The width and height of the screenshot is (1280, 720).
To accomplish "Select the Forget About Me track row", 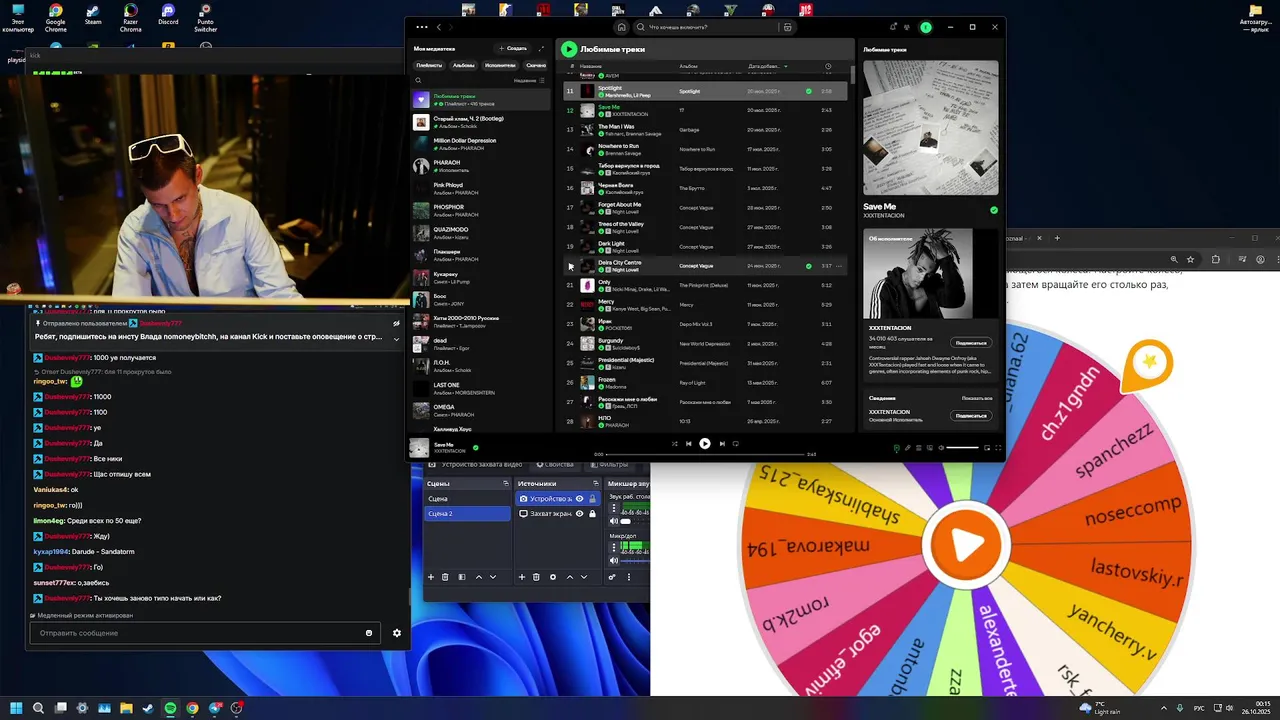I will coord(705,207).
